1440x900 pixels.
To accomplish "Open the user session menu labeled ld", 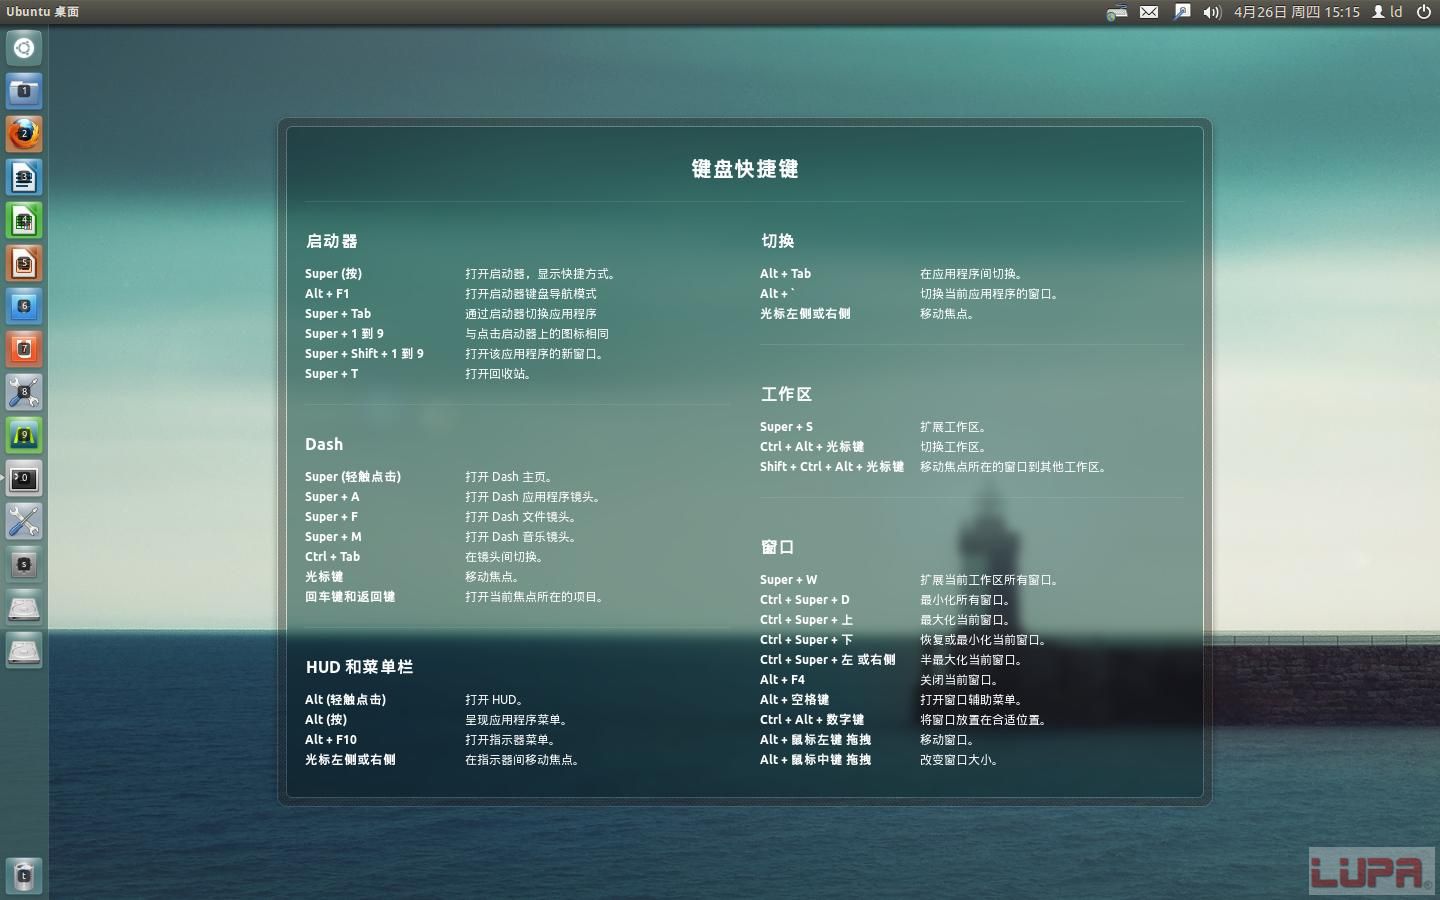I will tap(1388, 12).
